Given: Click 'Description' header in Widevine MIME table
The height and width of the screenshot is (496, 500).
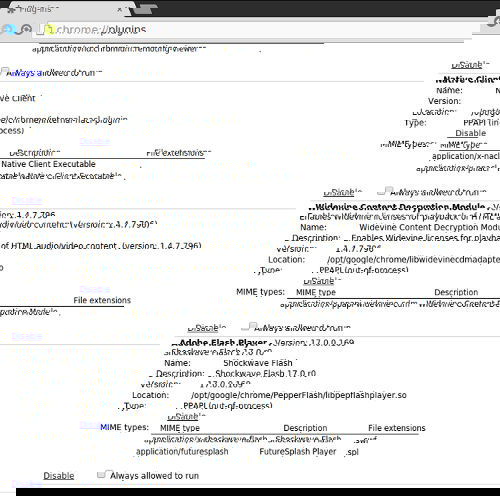Looking at the screenshot, I should [456, 292].
